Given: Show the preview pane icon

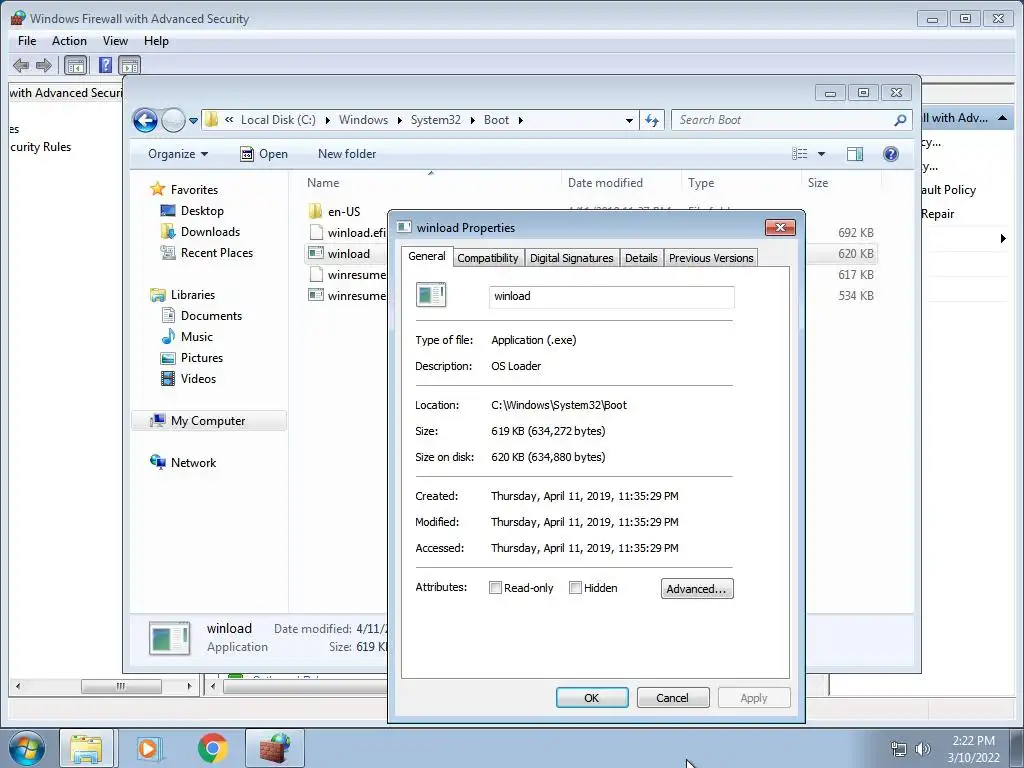Looking at the screenshot, I should pyautogui.click(x=854, y=153).
